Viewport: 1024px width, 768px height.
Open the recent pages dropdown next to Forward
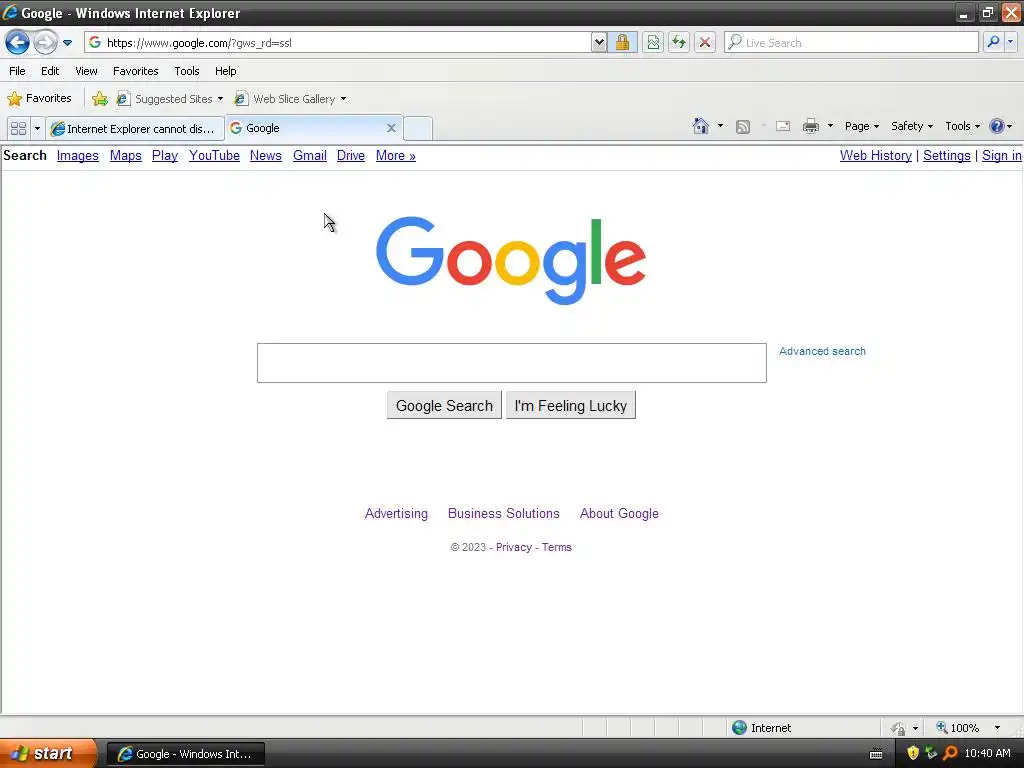click(67, 43)
